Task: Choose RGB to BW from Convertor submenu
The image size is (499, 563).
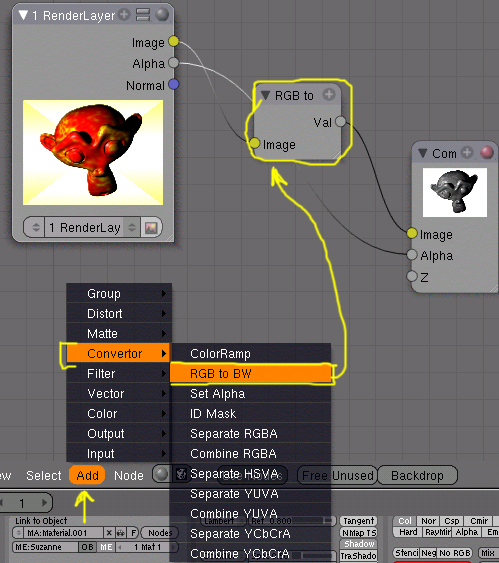Action: point(250,373)
